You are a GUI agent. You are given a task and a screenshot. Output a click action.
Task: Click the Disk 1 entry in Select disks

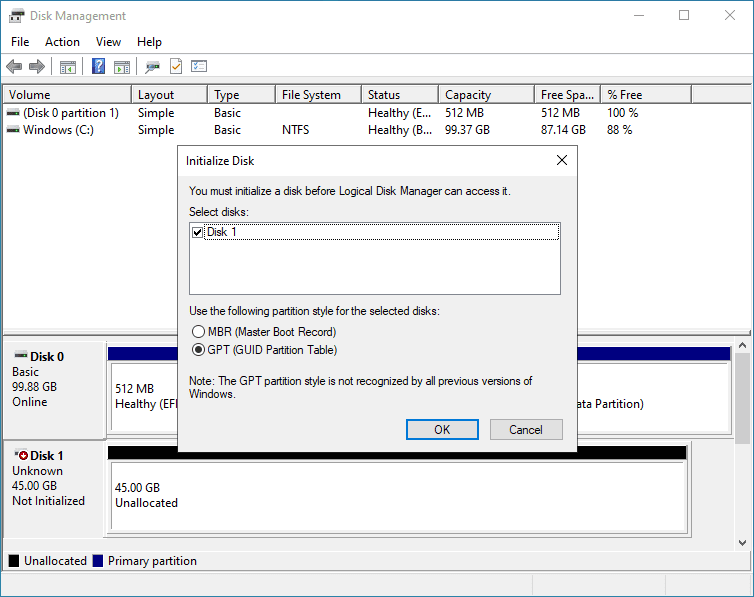[x=382, y=232]
